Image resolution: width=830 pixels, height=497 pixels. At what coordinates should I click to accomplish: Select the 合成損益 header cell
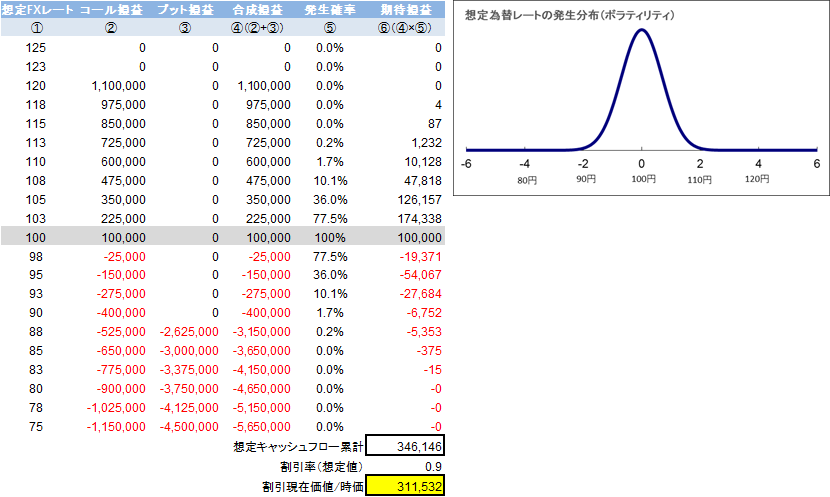pyautogui.click(x=259, y=10)
